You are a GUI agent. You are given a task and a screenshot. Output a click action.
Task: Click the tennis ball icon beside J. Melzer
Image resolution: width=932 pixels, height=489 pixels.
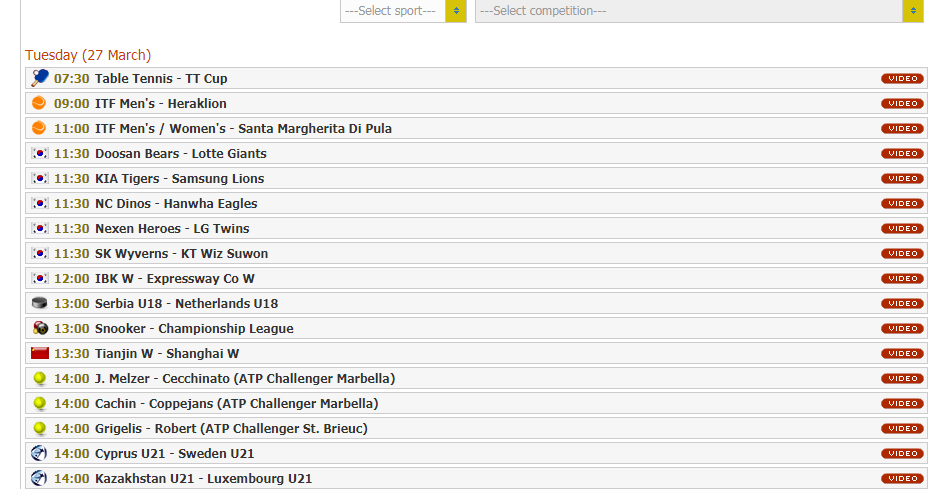[40, 378]
